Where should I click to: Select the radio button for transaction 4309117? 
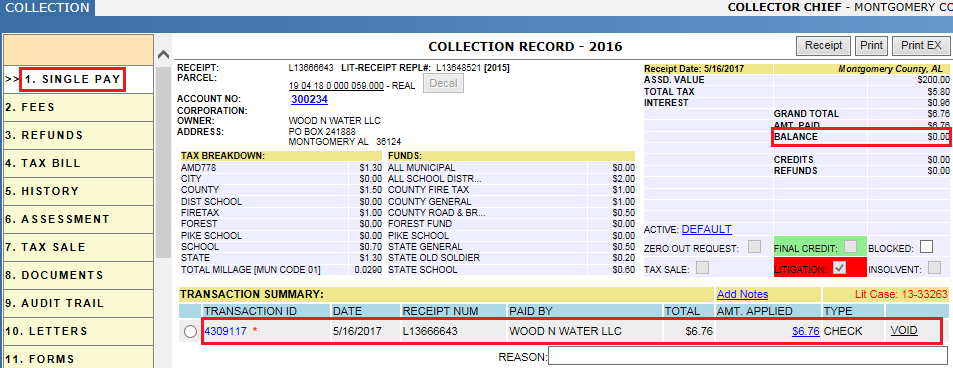190,332
